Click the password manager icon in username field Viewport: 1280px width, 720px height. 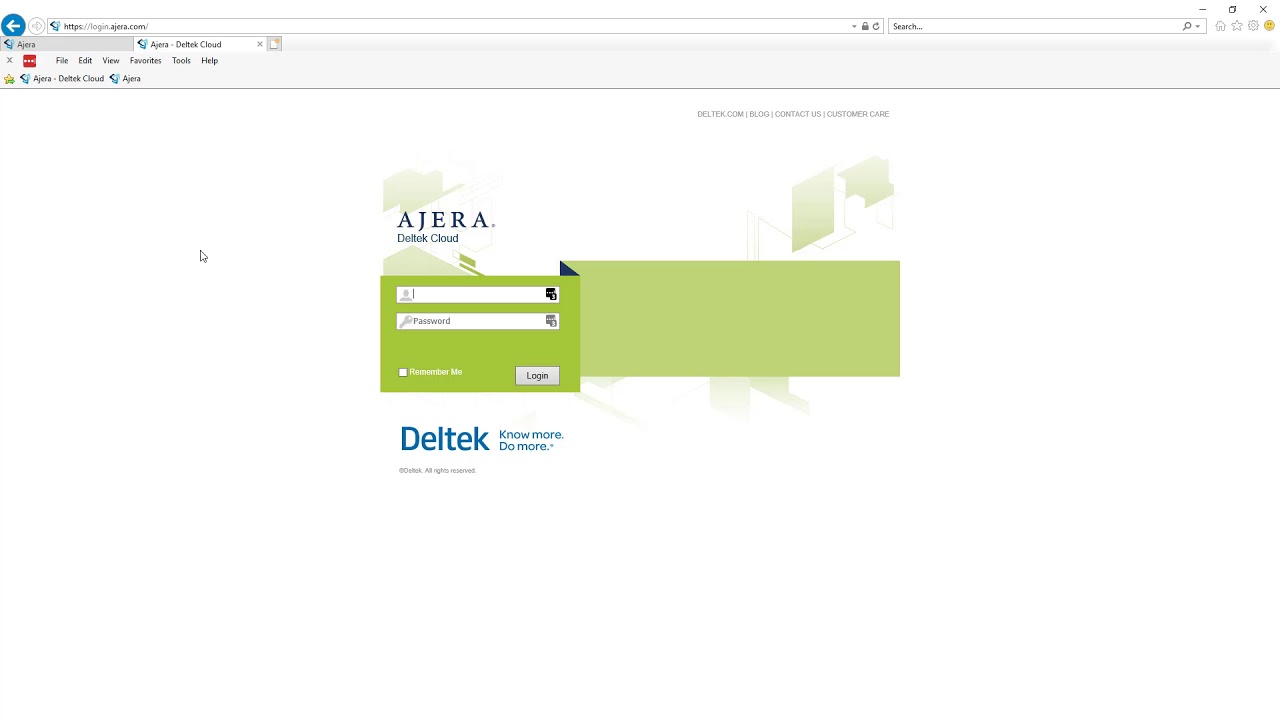point(551,294)
